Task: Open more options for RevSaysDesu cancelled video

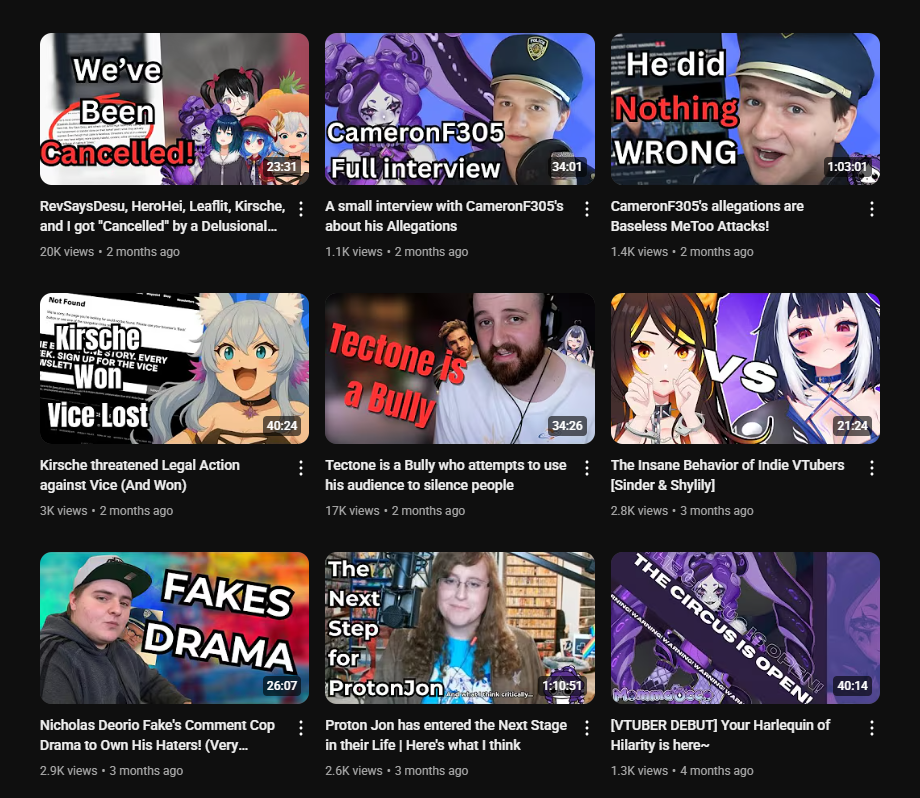Action: [x=300, y=209]
